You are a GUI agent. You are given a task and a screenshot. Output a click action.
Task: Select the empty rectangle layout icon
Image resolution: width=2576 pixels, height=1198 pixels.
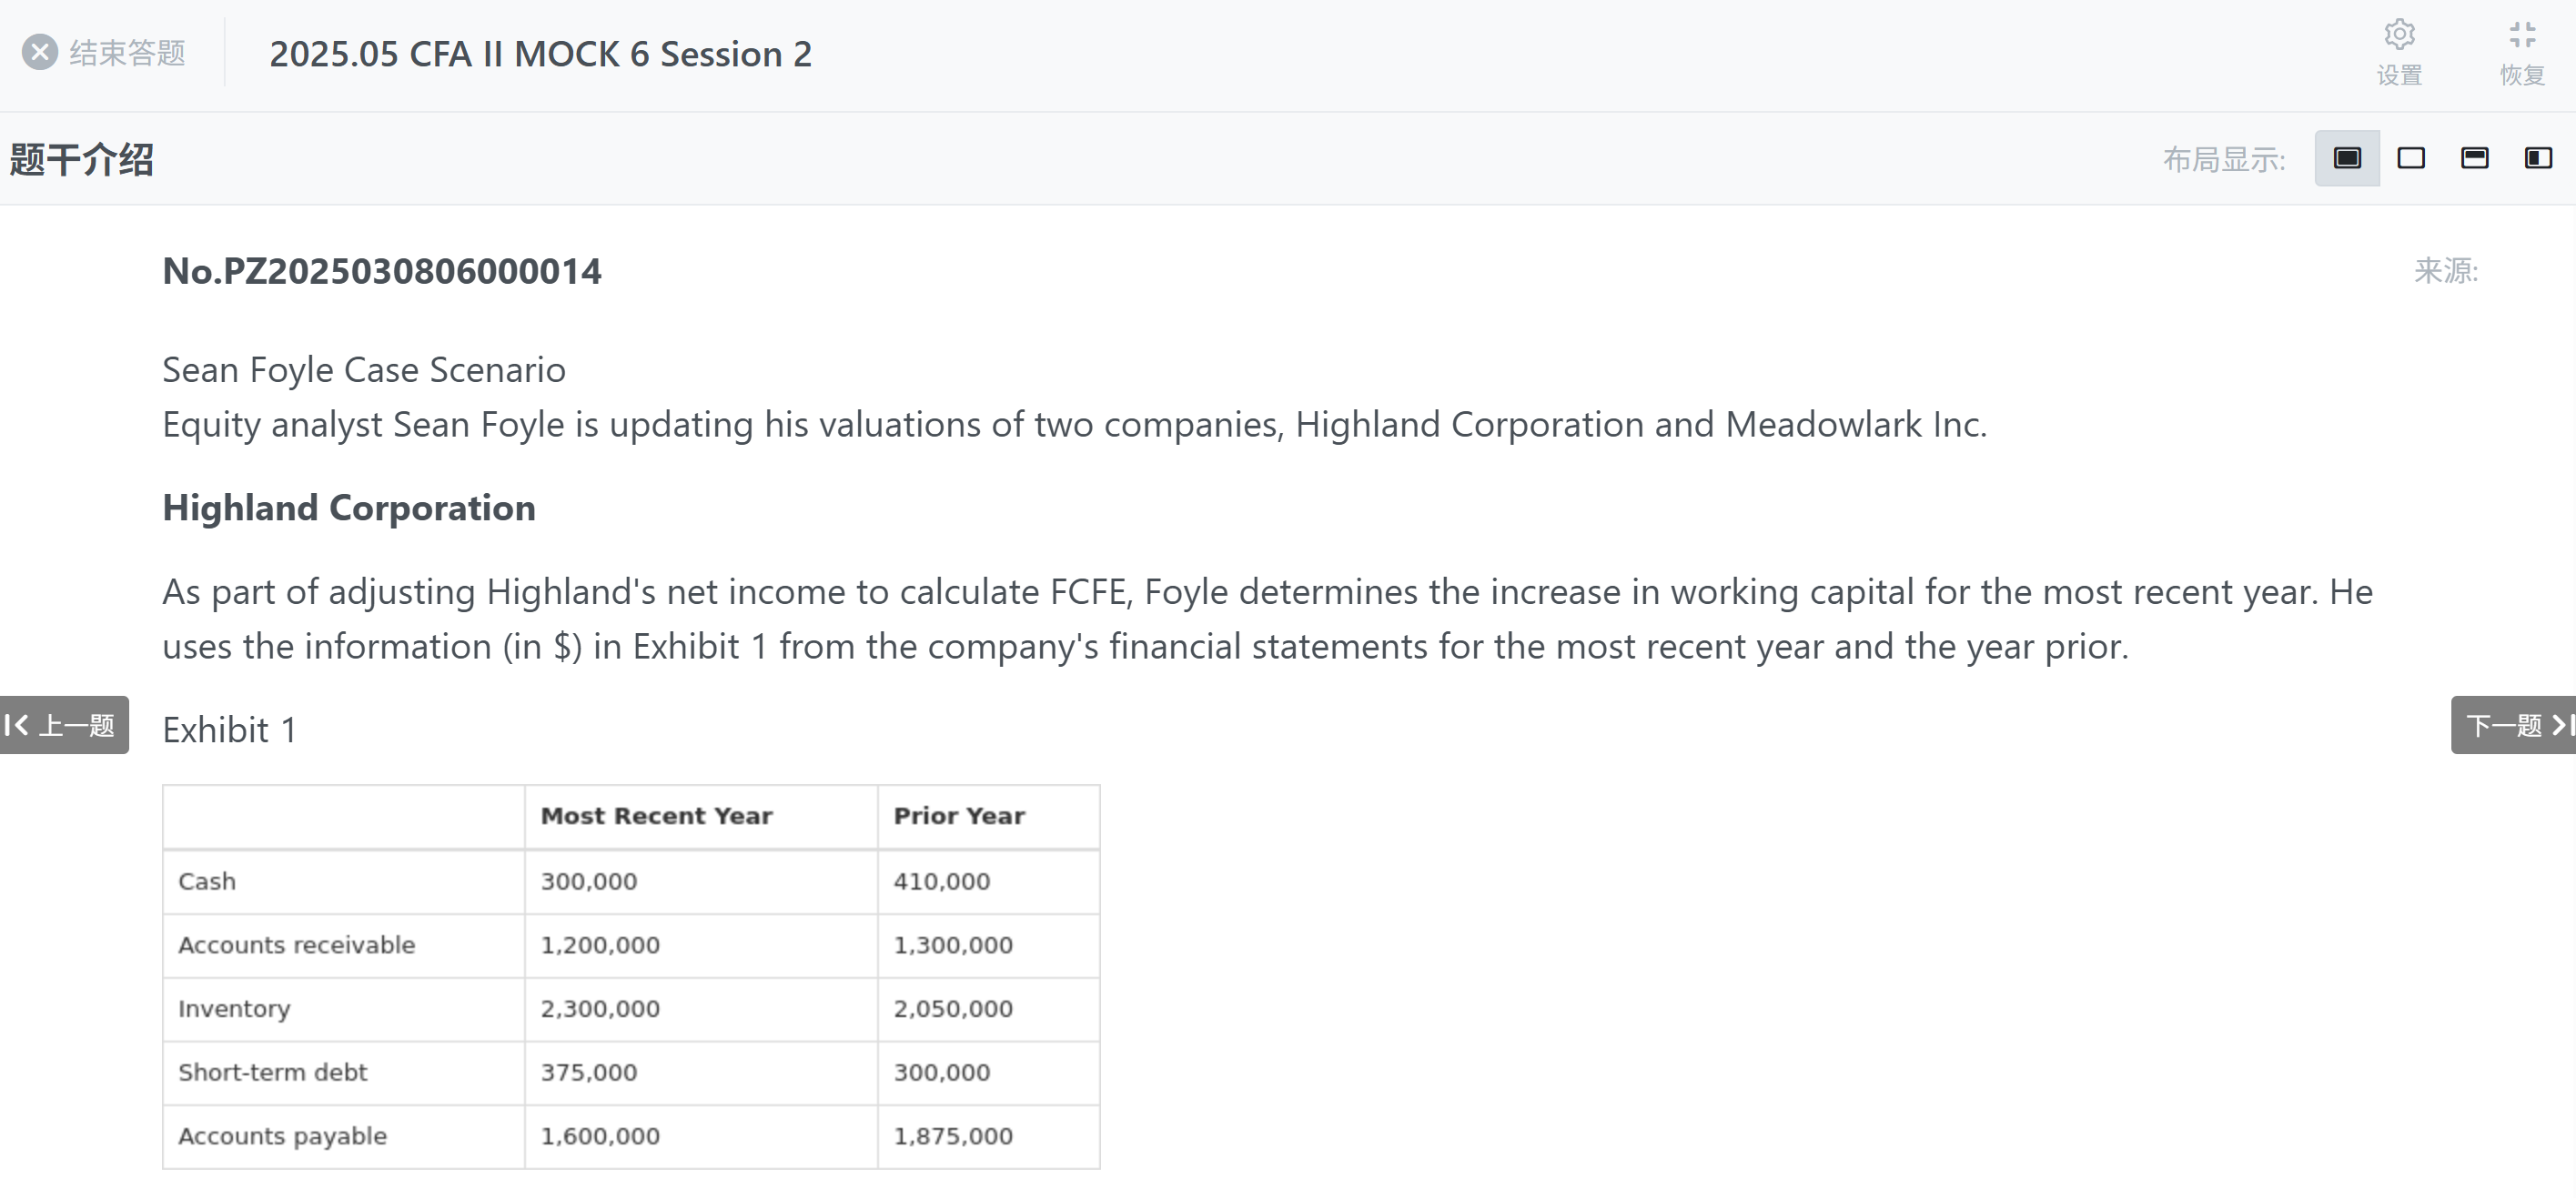tap(2410, 158)
